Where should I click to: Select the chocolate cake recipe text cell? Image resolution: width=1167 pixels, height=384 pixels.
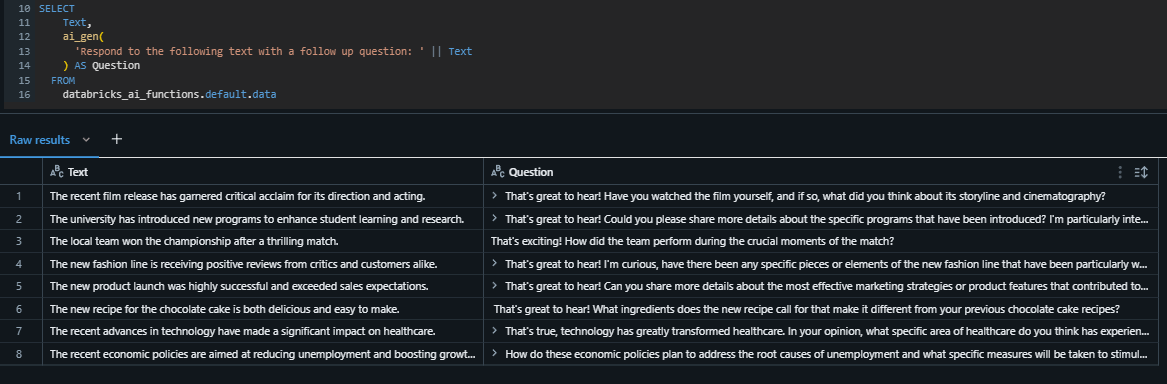point(263,309)
